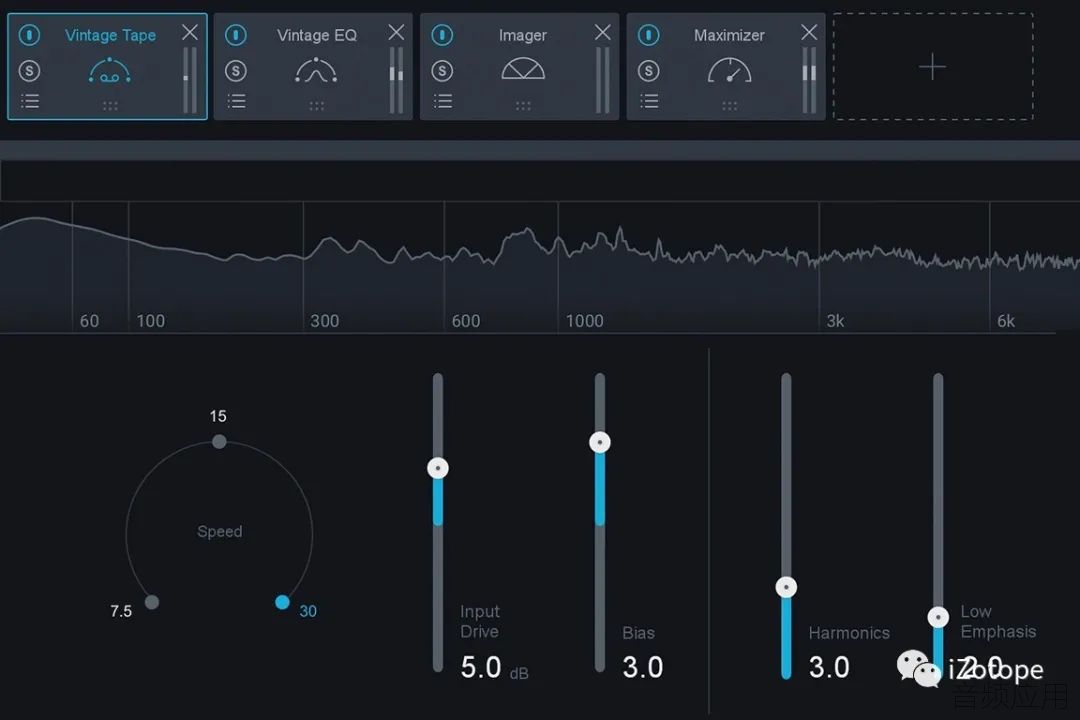The width and height of the screenshot is (1080, 720).
Task: Click the Low Emphasis slider handle
Action: (938, 617)
